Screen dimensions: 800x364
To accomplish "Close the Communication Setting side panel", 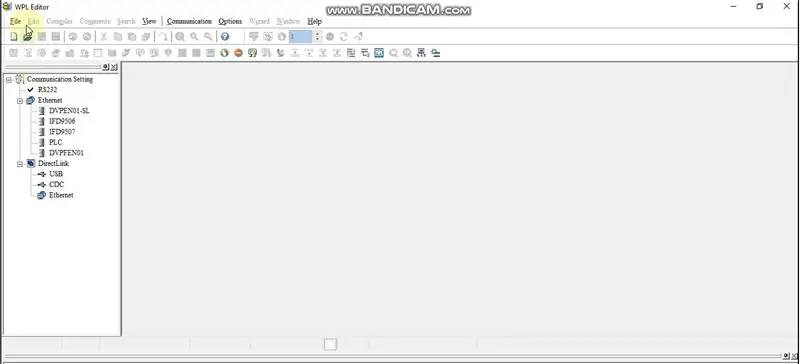I will tap(114, 67).
